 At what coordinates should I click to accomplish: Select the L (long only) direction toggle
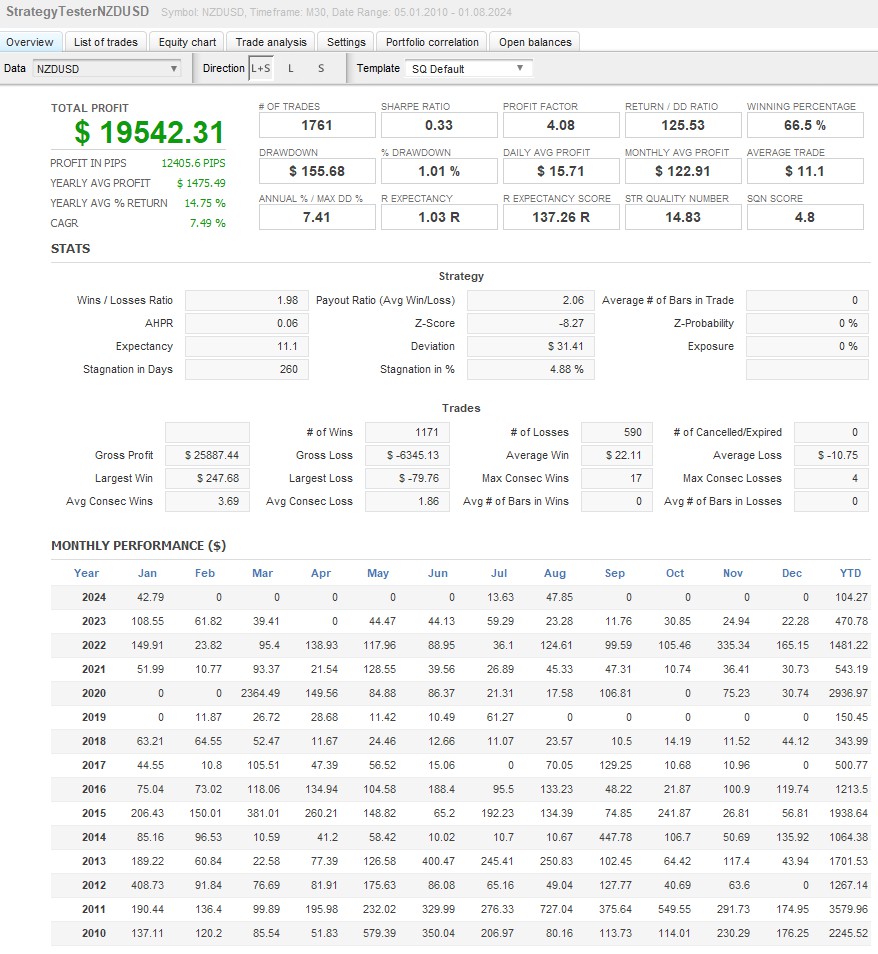coord(291,68)
